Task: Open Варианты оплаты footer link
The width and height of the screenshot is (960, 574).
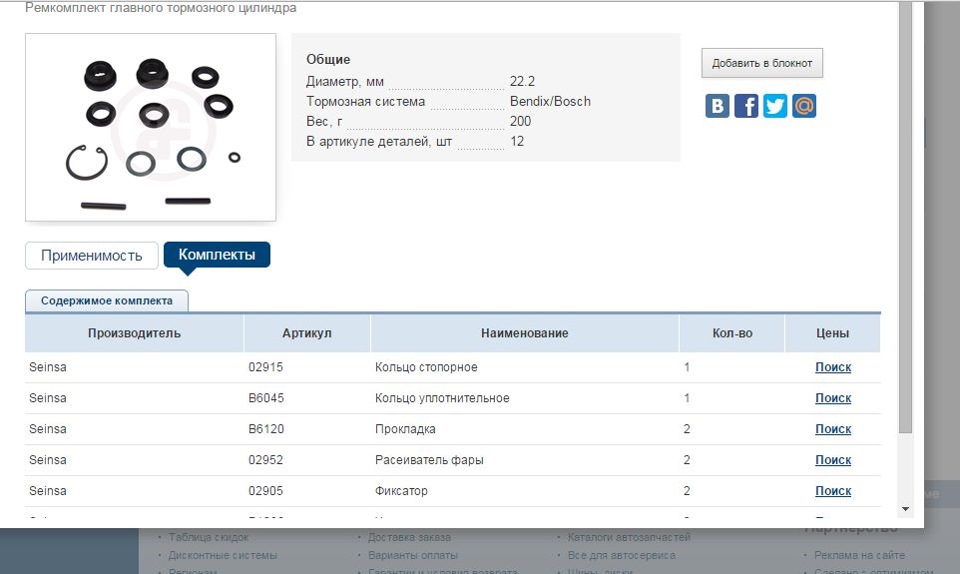Action: (x=413, y=555)
